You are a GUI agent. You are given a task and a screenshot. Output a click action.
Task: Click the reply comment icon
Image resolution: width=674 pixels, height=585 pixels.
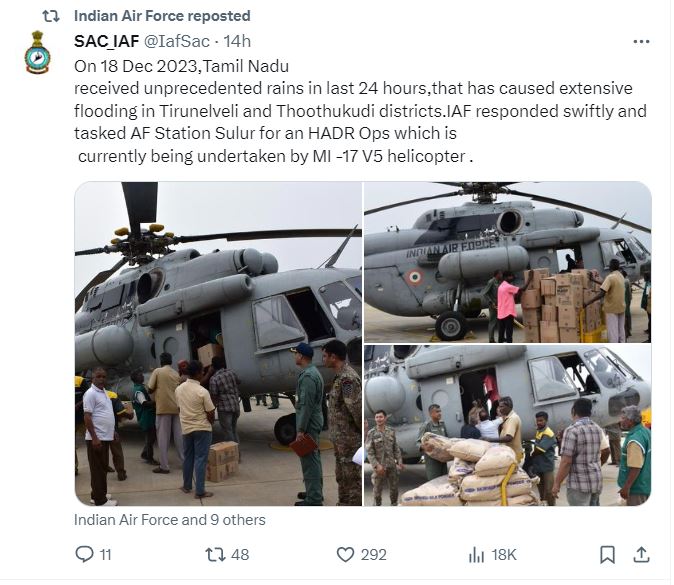85,554
